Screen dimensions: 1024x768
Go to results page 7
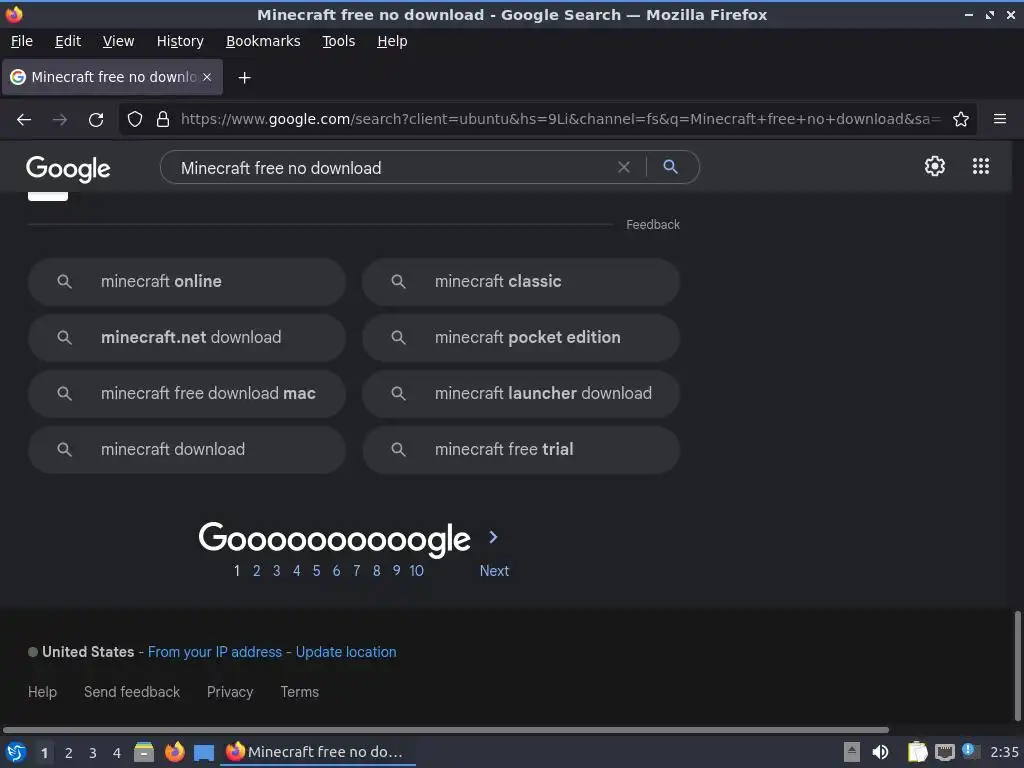pyautogui.click(x=357, y=571)
